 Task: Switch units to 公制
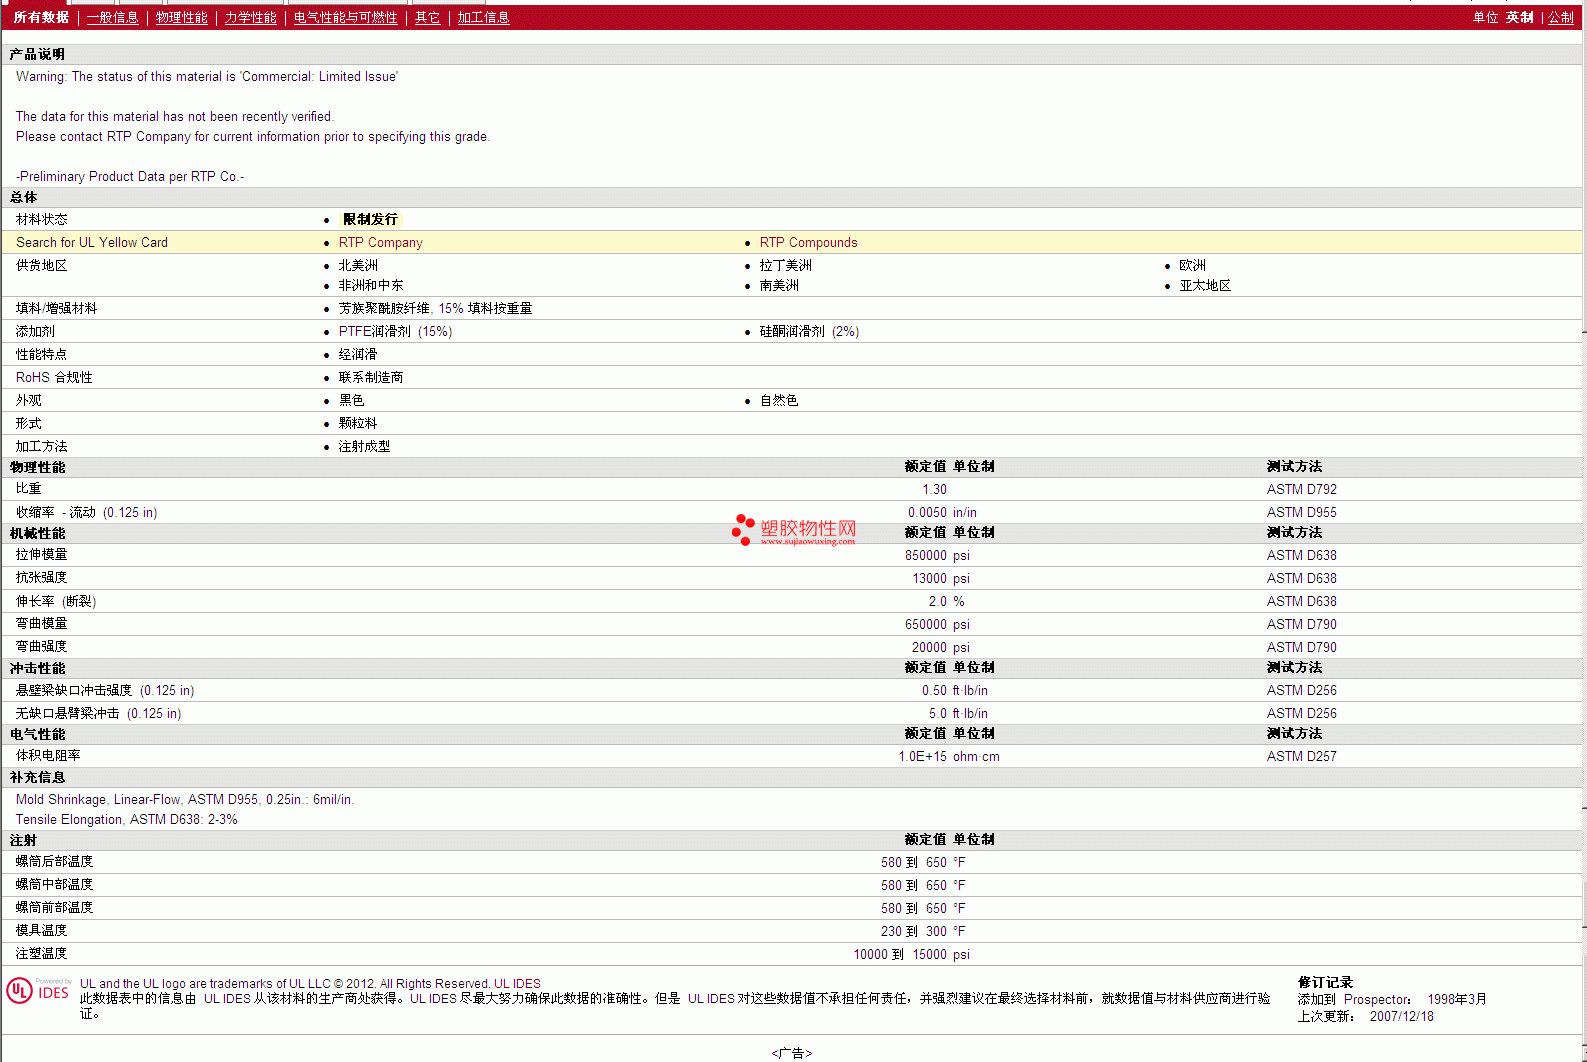click(1561, 18)
